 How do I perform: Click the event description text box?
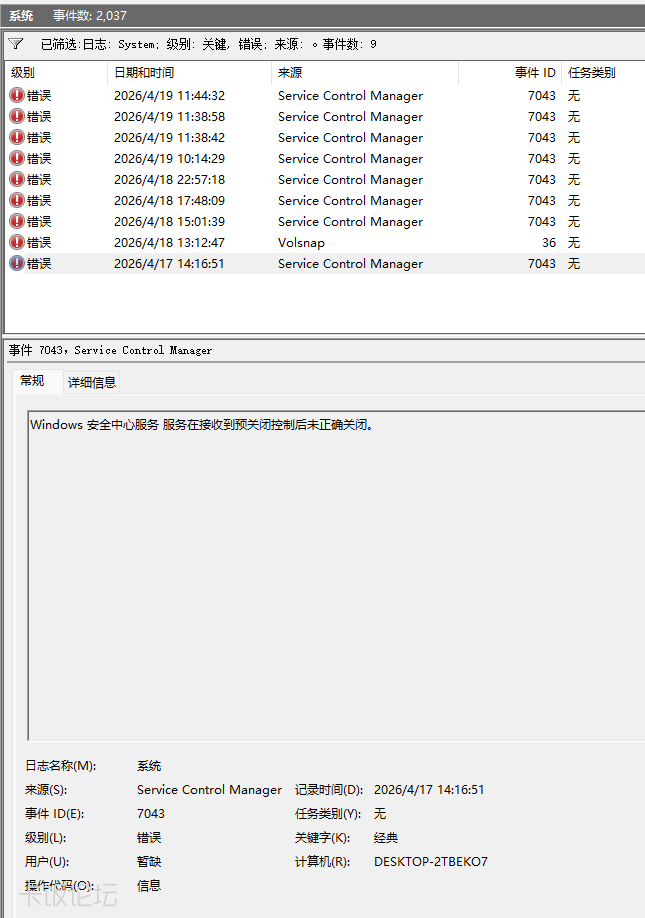pyautogui.click(x=336, y=576)
